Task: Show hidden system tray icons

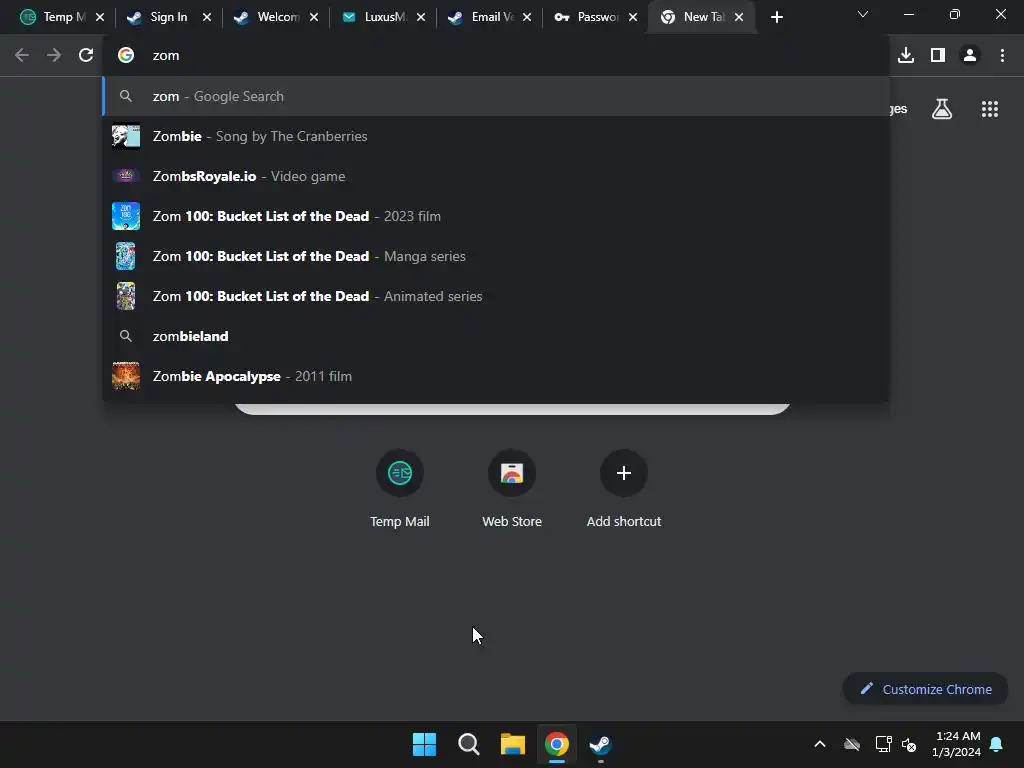Action: click(820, 744)
